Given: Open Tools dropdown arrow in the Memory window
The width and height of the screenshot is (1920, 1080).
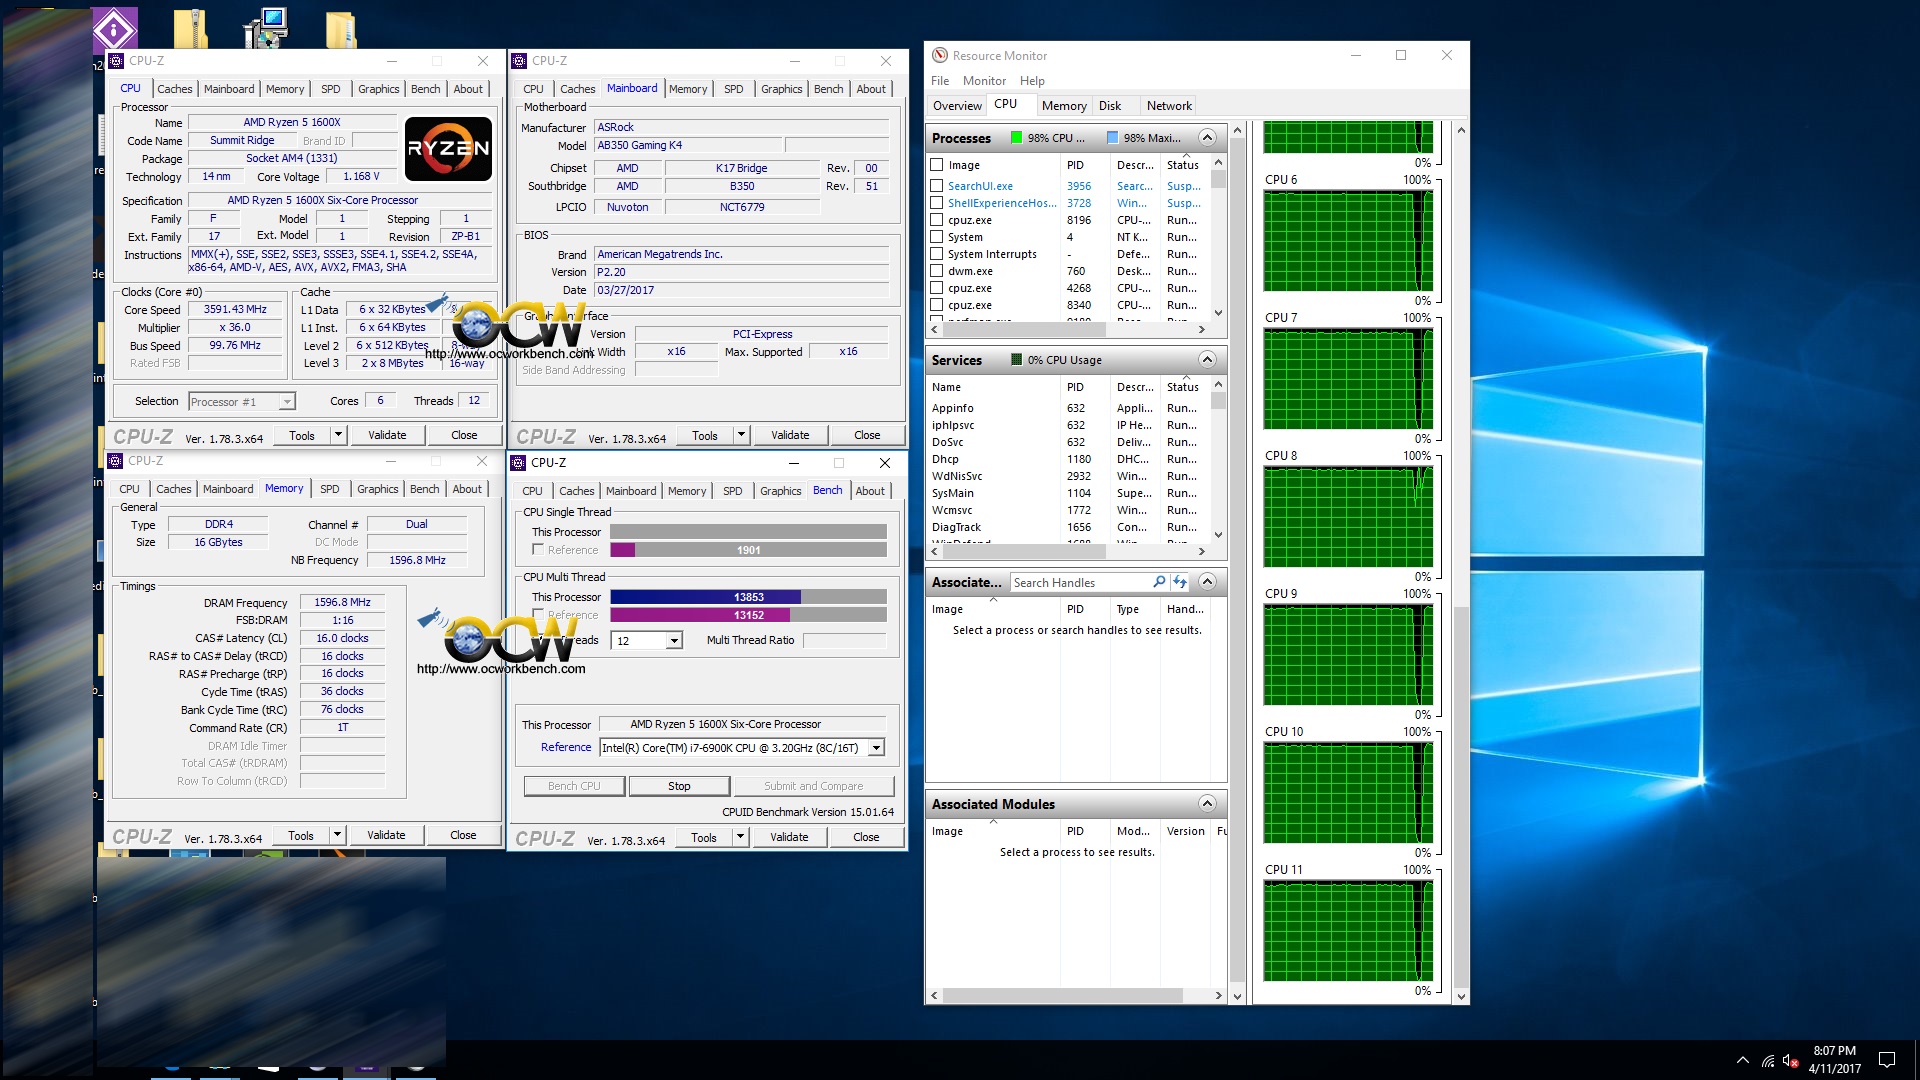Looking at the screenshot, I should pyautogui.click(x=338, y=835).
